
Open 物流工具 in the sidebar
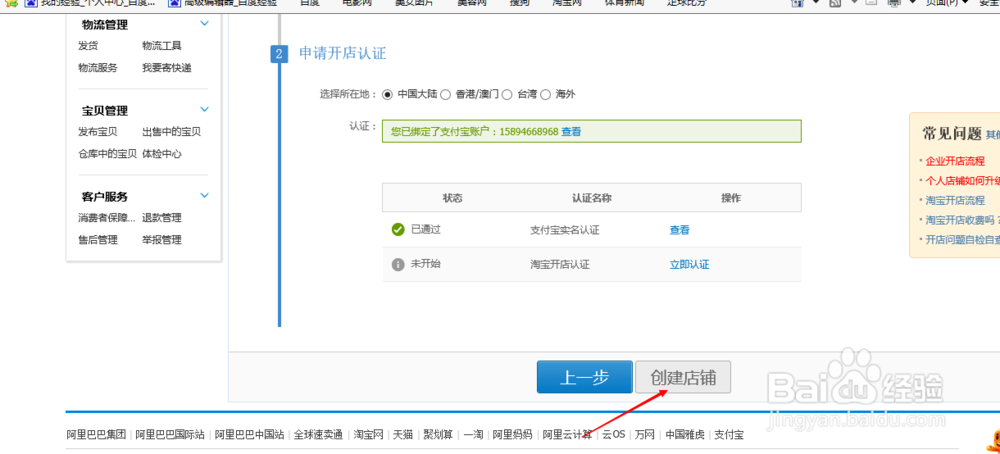161,46
